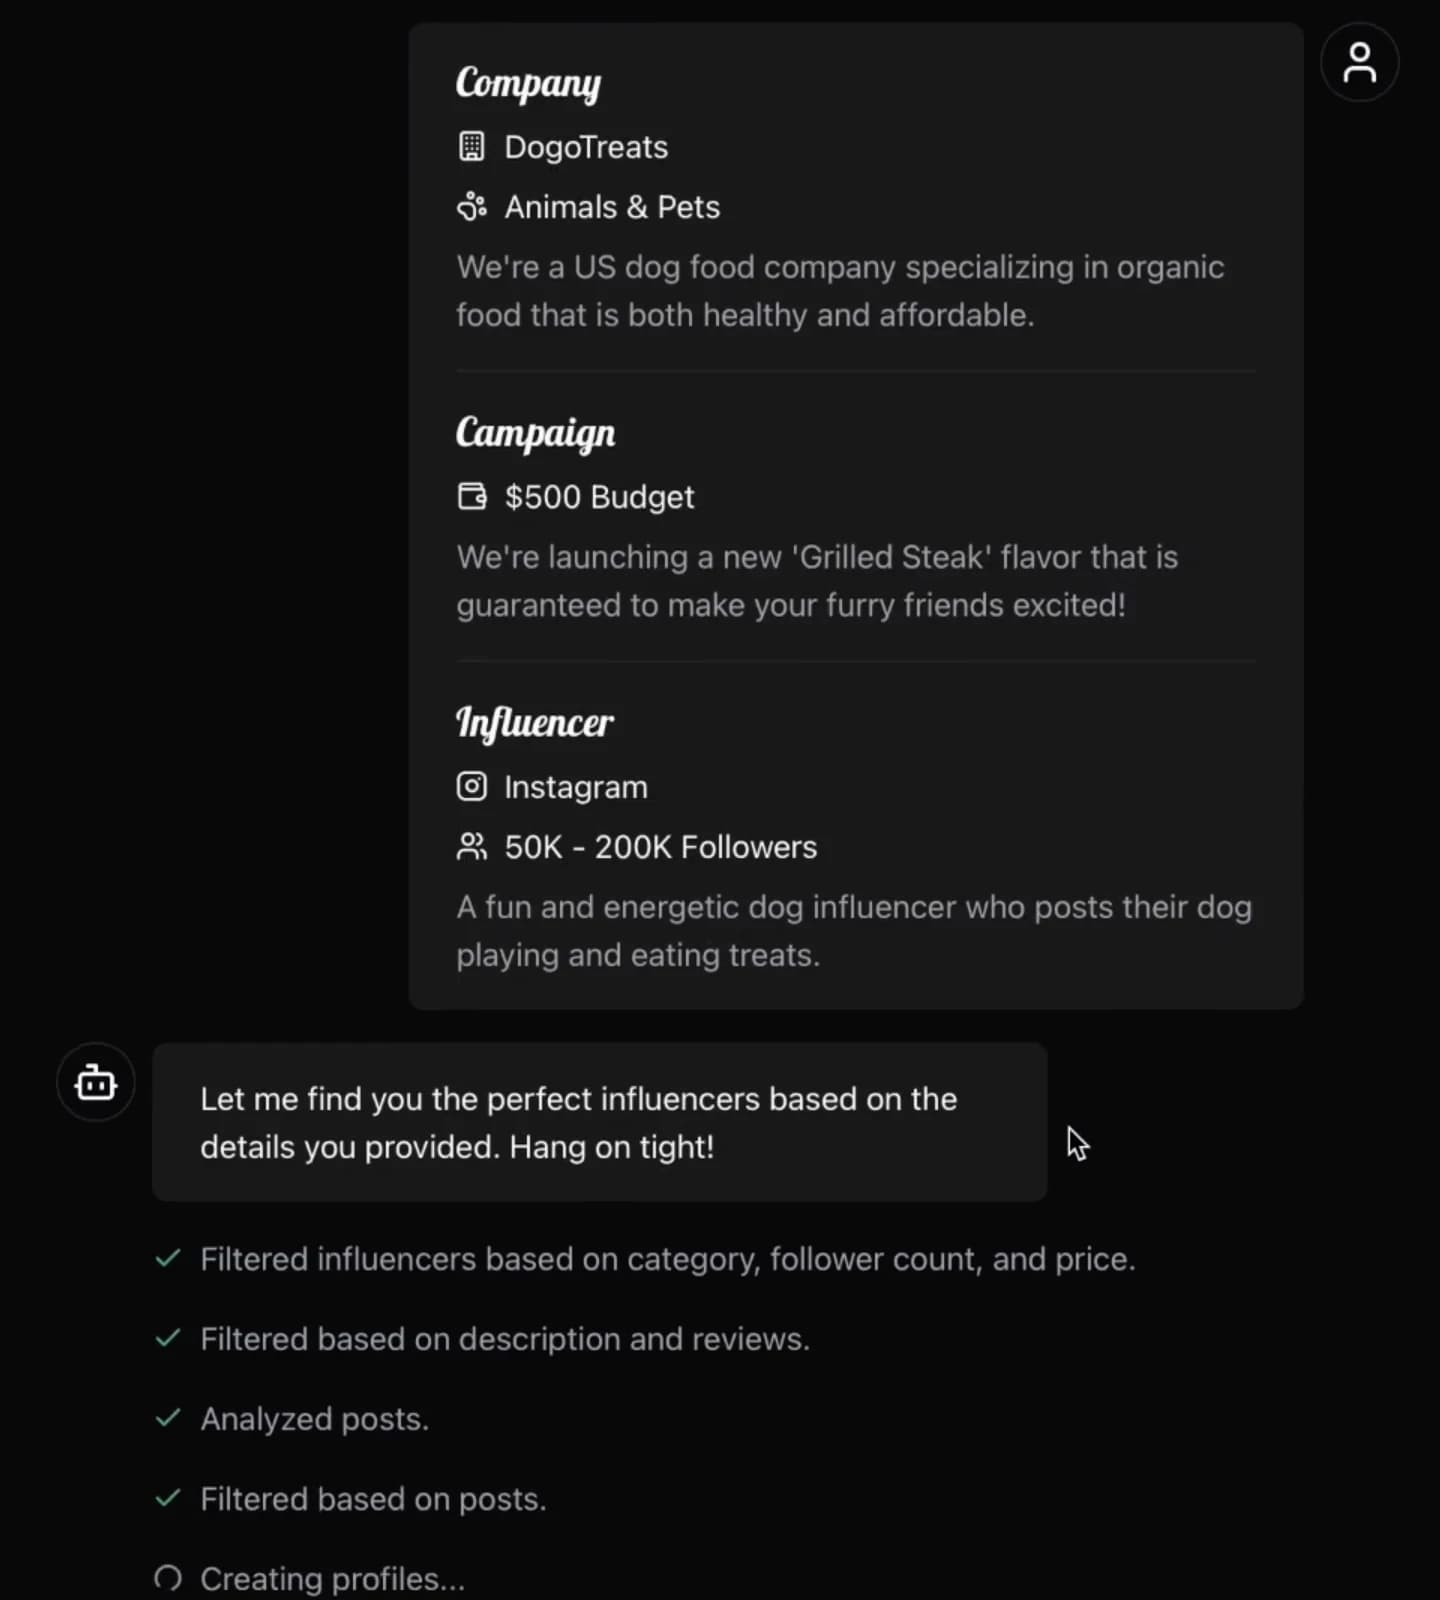Click the camera icon in the Influencer section
This screenshot has height=1600, width=1440.
473,787
